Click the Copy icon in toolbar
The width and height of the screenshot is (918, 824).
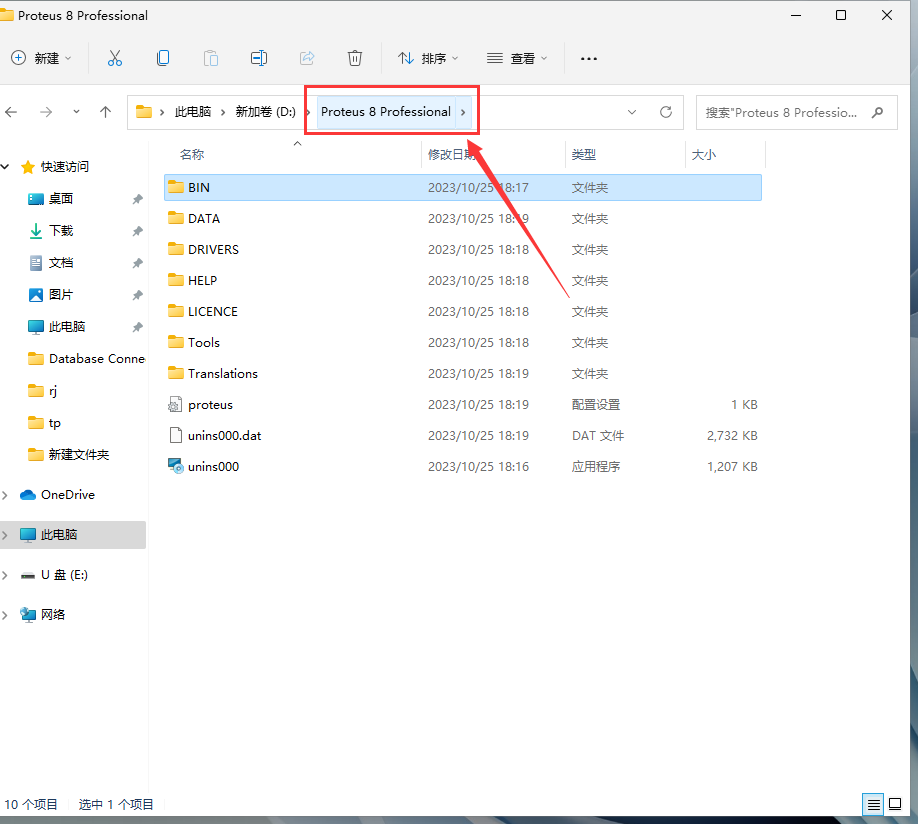point(163,58)
